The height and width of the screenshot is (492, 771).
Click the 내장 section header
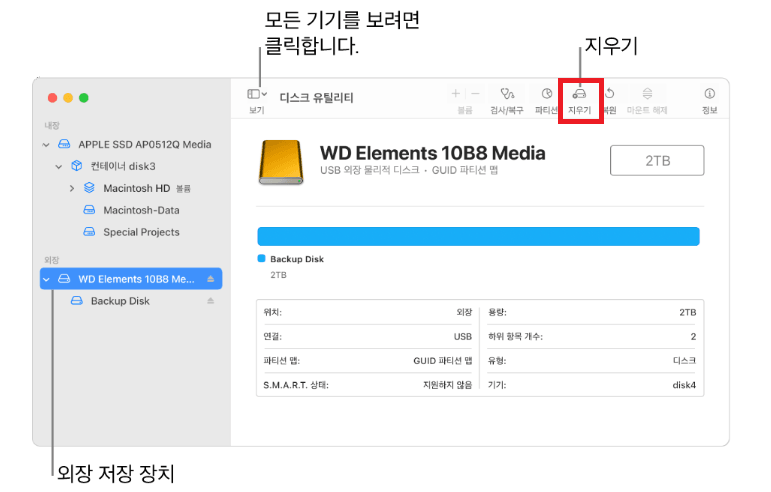(x=52, y=125)
